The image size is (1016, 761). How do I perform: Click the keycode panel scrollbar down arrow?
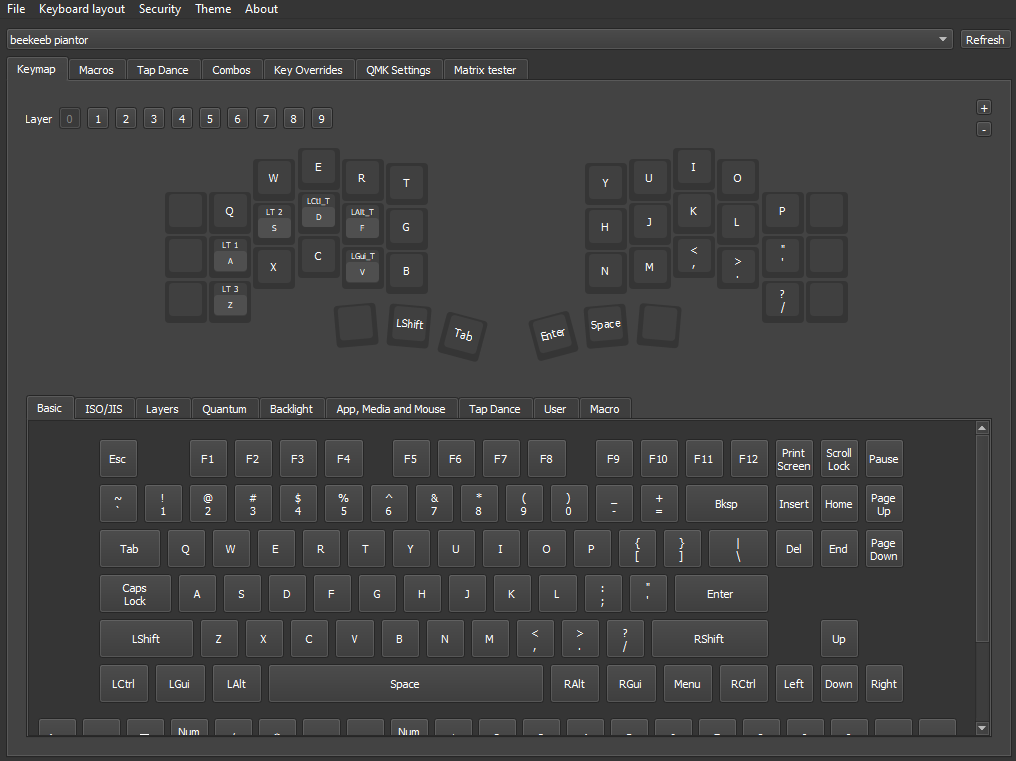click(x=982, y=728)
